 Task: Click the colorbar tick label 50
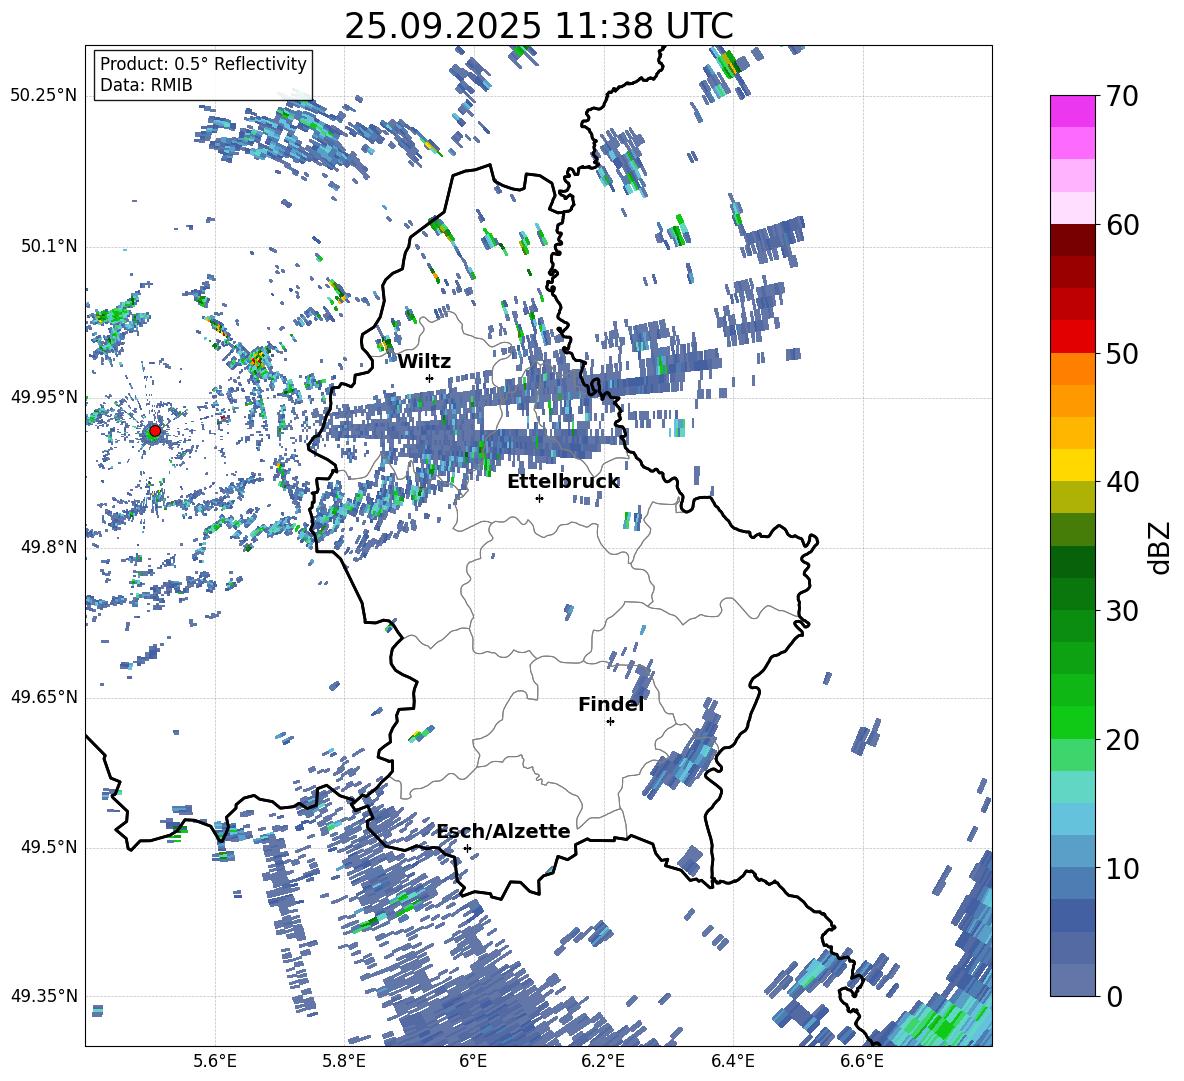pyautogui.click(x=1122, y=353)
